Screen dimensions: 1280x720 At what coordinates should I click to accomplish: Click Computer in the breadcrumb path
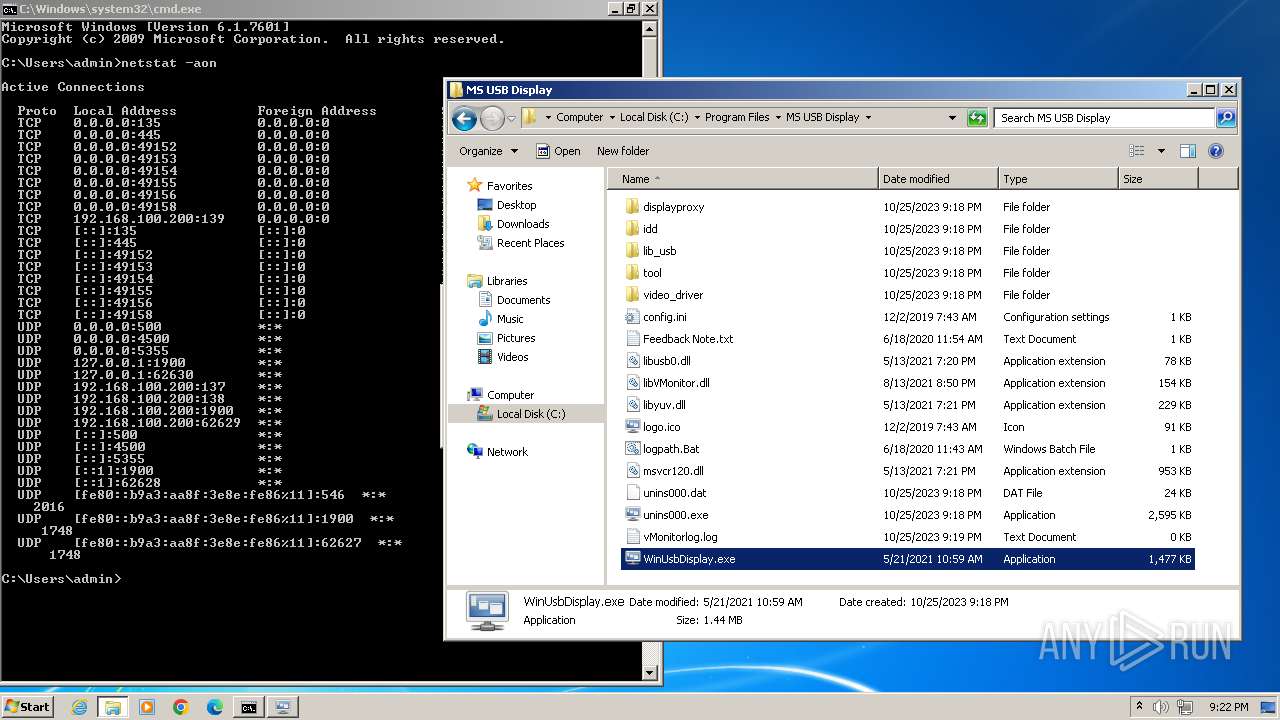point(580,117)
